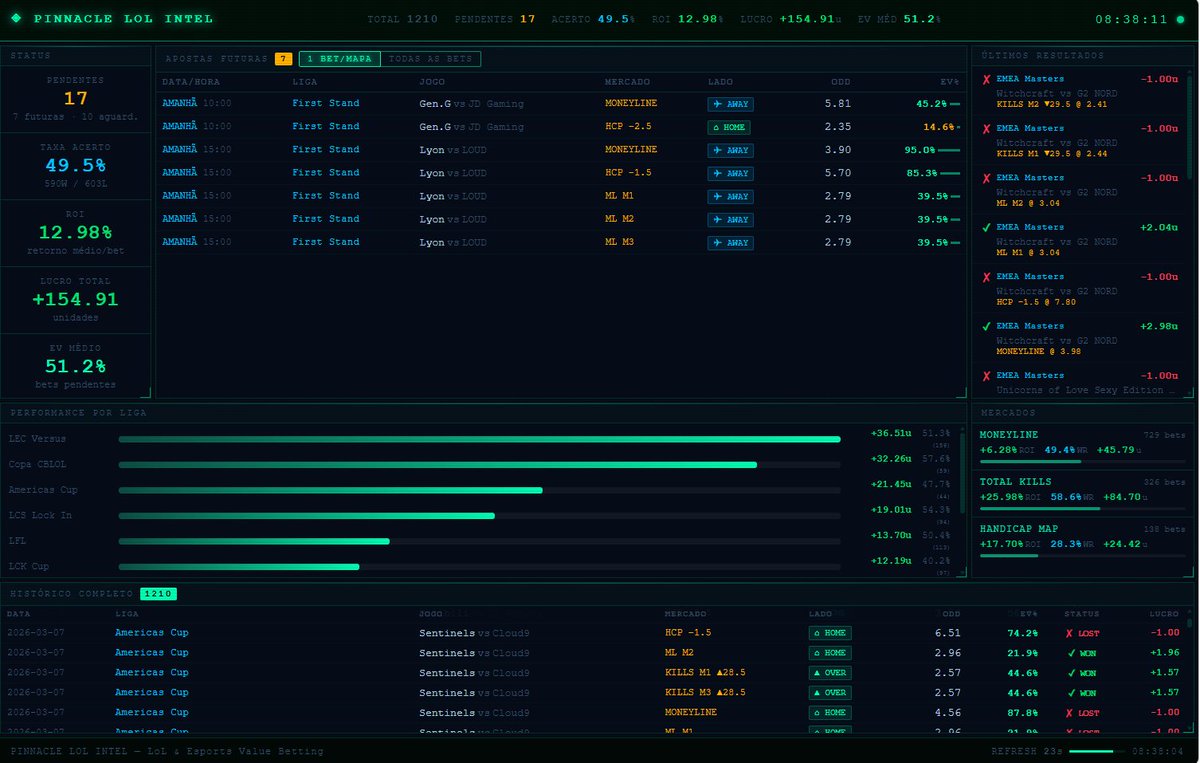Open the EMEA Masters link on the KILLS M2 result
1200x763 pixels.
[1030, 78]
